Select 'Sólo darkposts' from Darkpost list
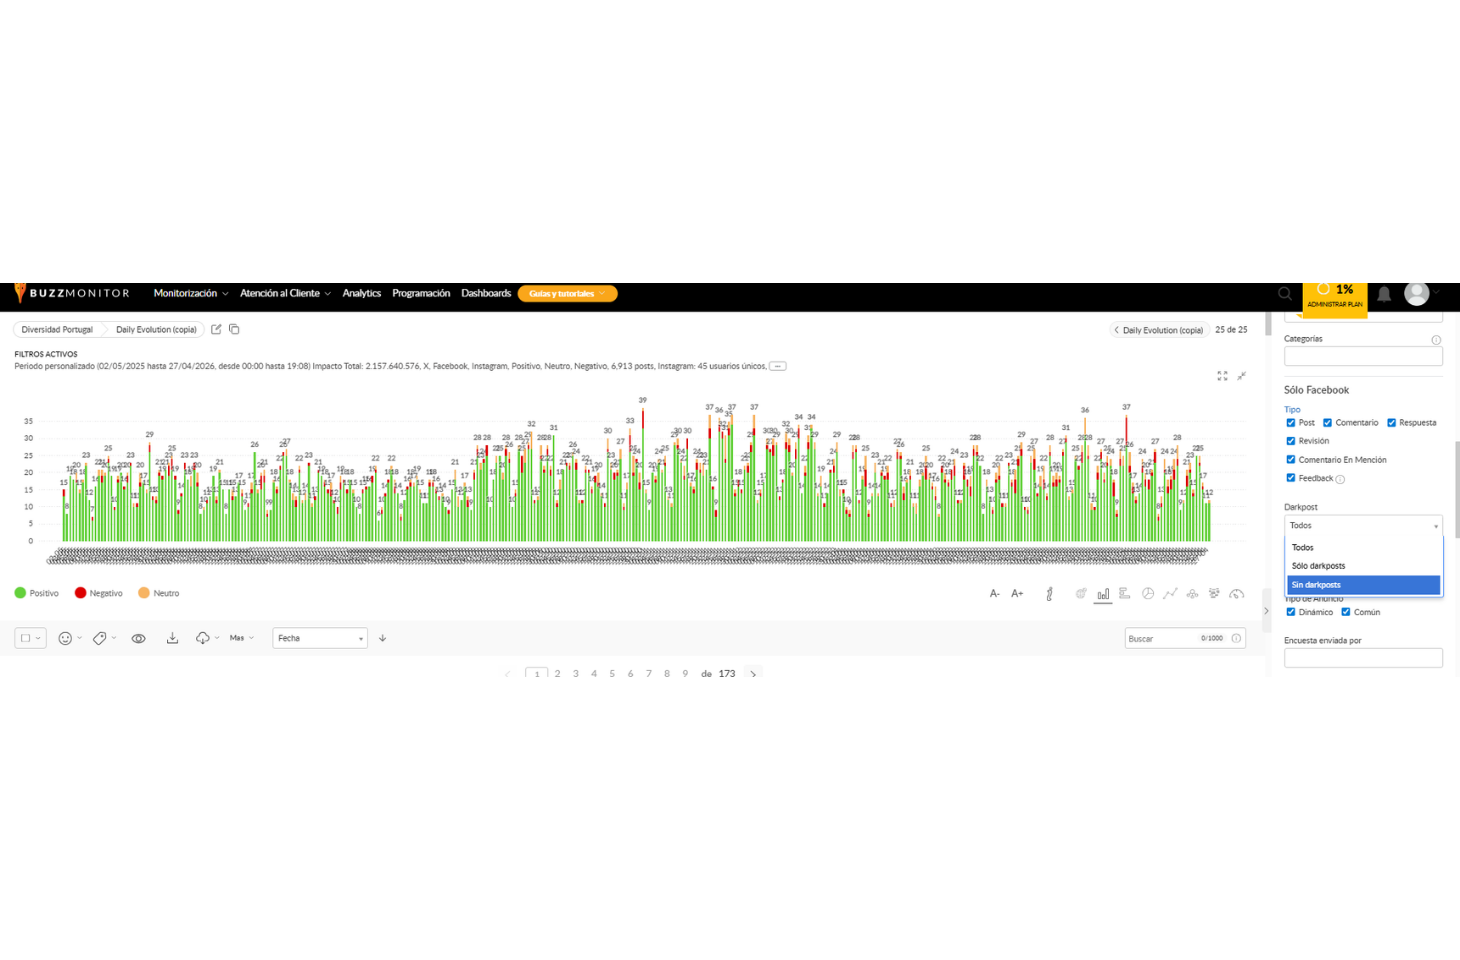 click(x=1318, y=566)
